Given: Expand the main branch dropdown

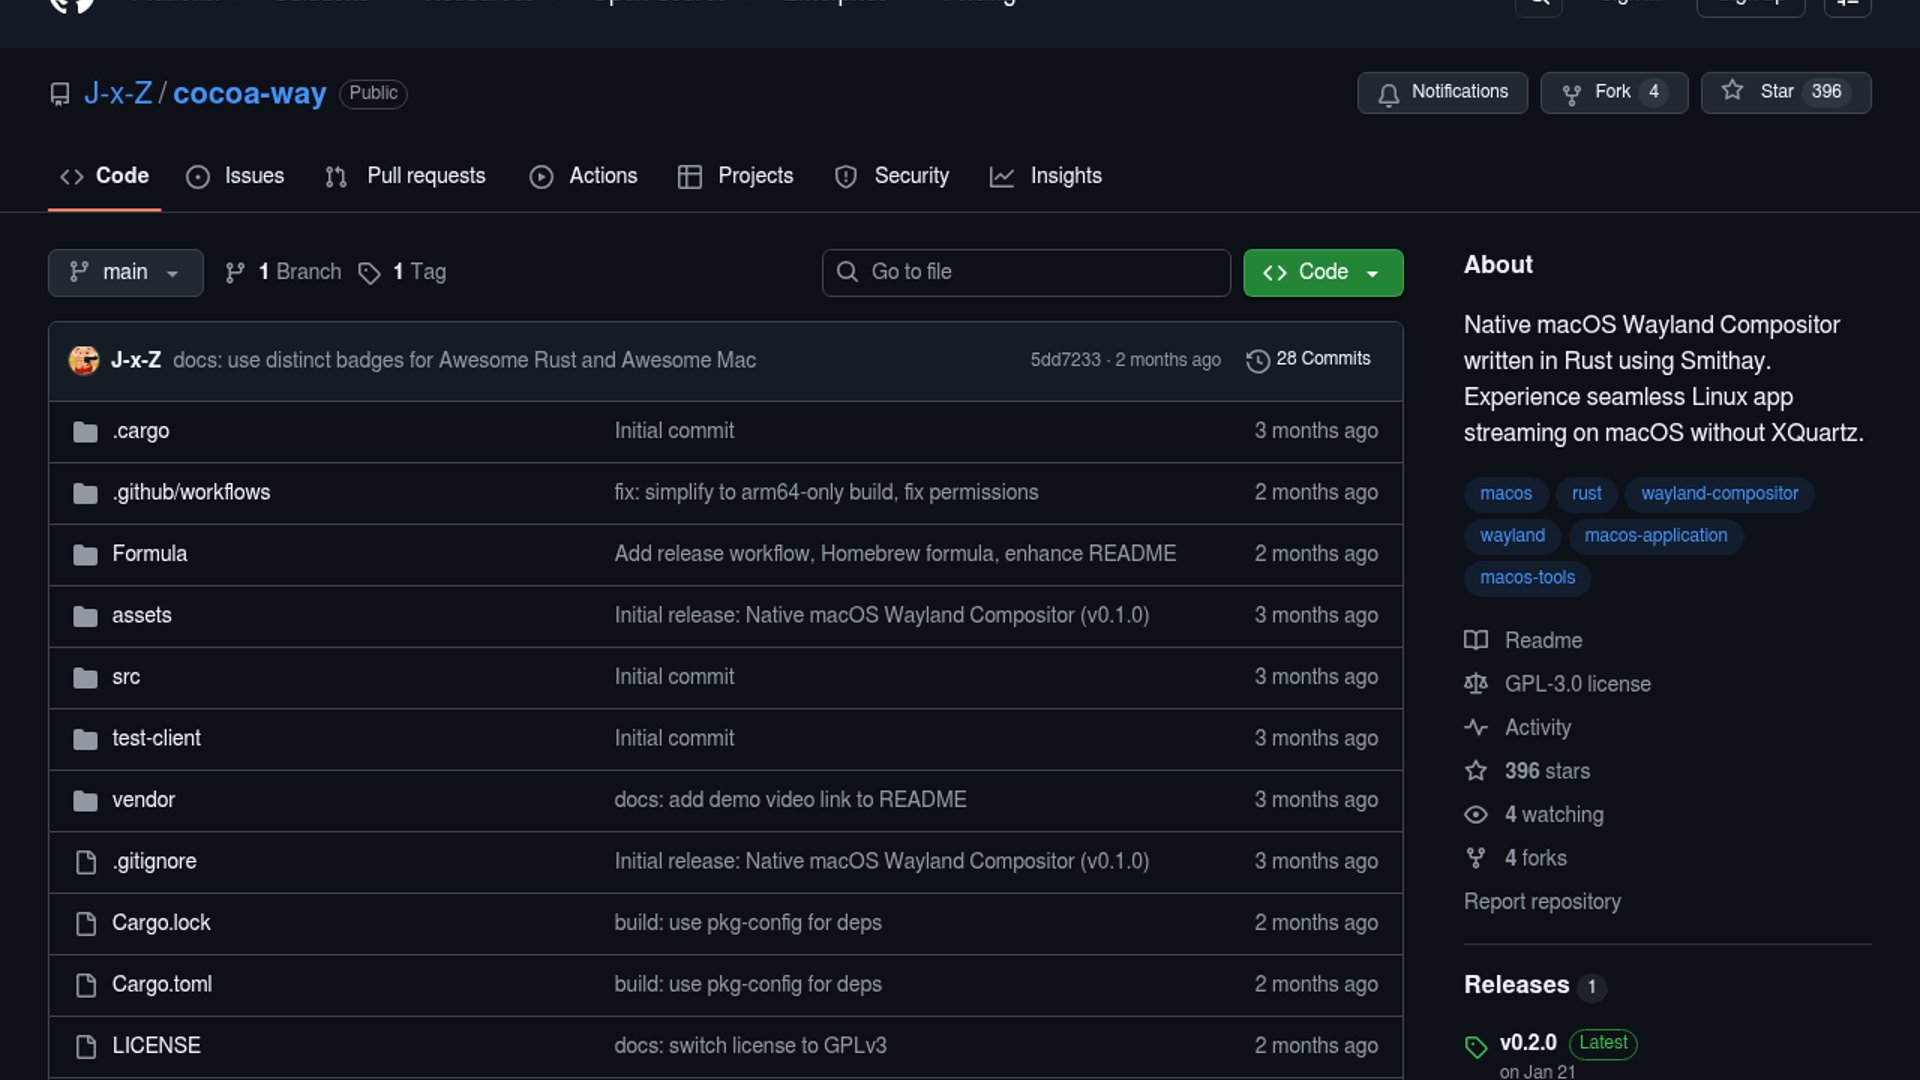Looking at the screenshot, I should pyautogui.click(x=125, y=273).
